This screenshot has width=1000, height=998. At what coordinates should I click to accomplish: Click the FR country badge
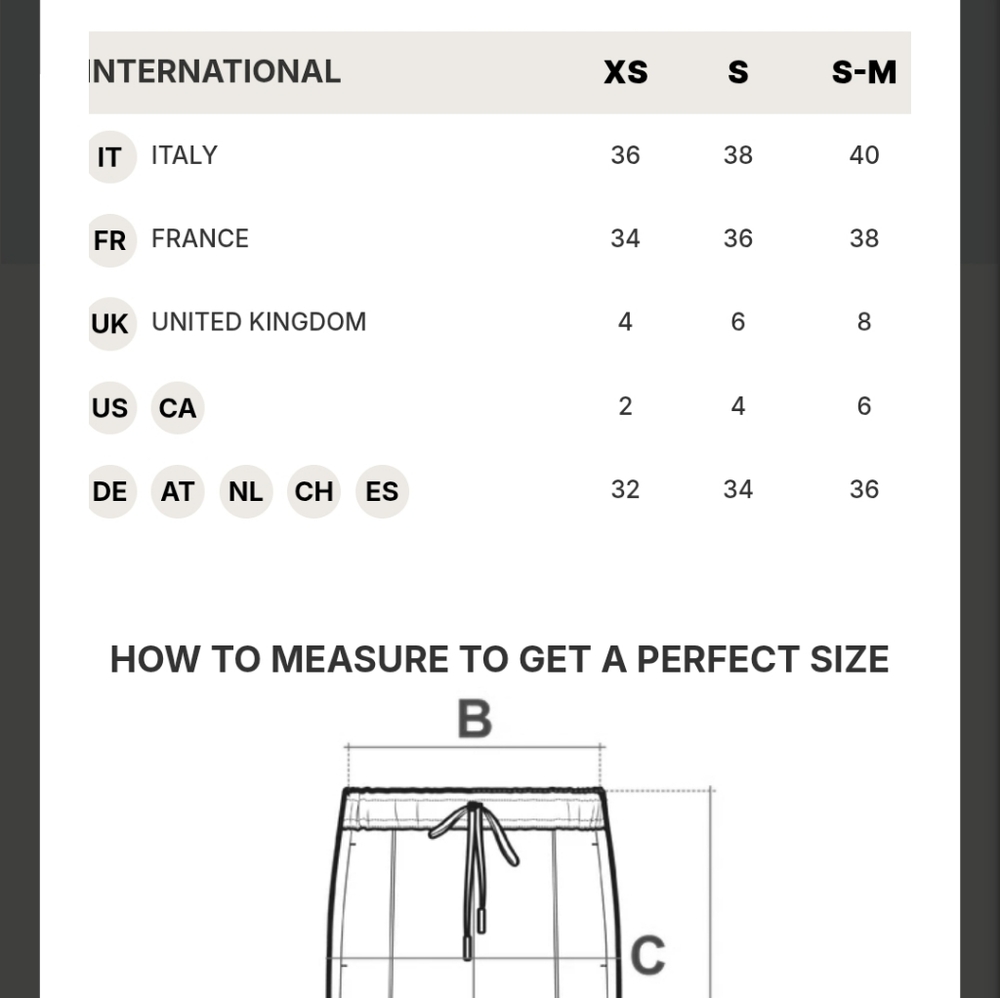112,240
